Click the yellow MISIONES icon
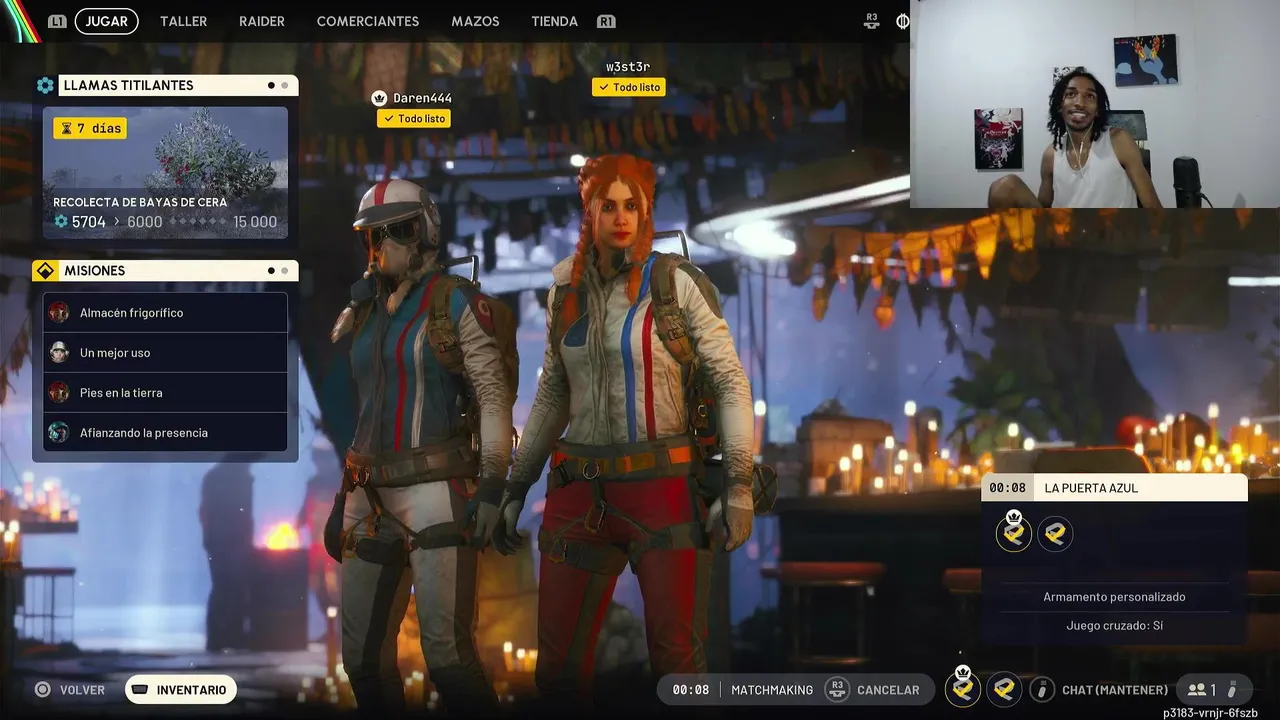Image resolution: width=1280 pixels, height=720 pixels. [x=45, y=271]
